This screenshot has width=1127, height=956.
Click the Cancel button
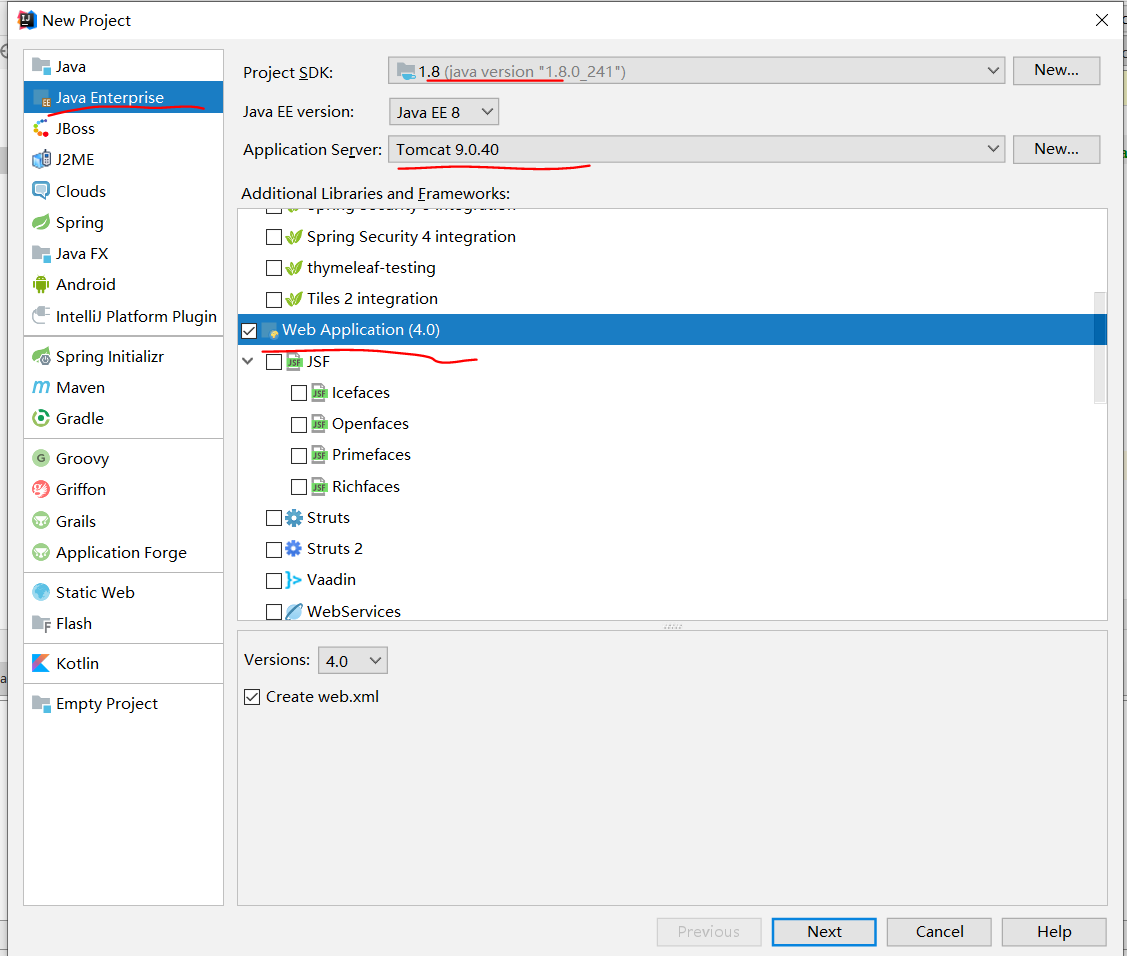point(939,932)
